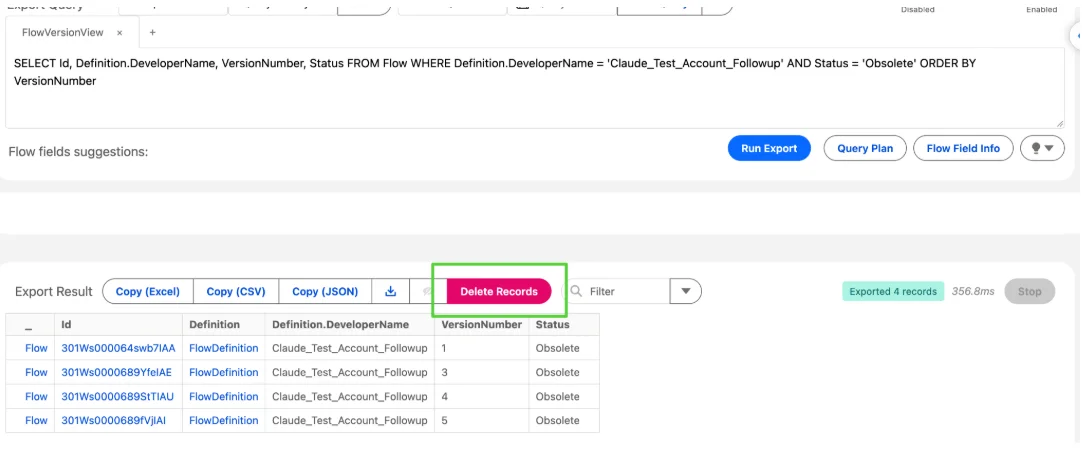Click the Delete Records button
Viewport: 1082px width, 466px height.
(499, 291)
